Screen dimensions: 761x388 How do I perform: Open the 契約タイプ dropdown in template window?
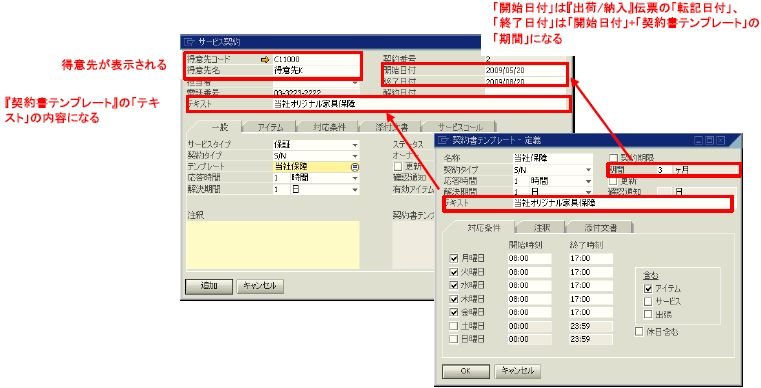coord(588,169)
